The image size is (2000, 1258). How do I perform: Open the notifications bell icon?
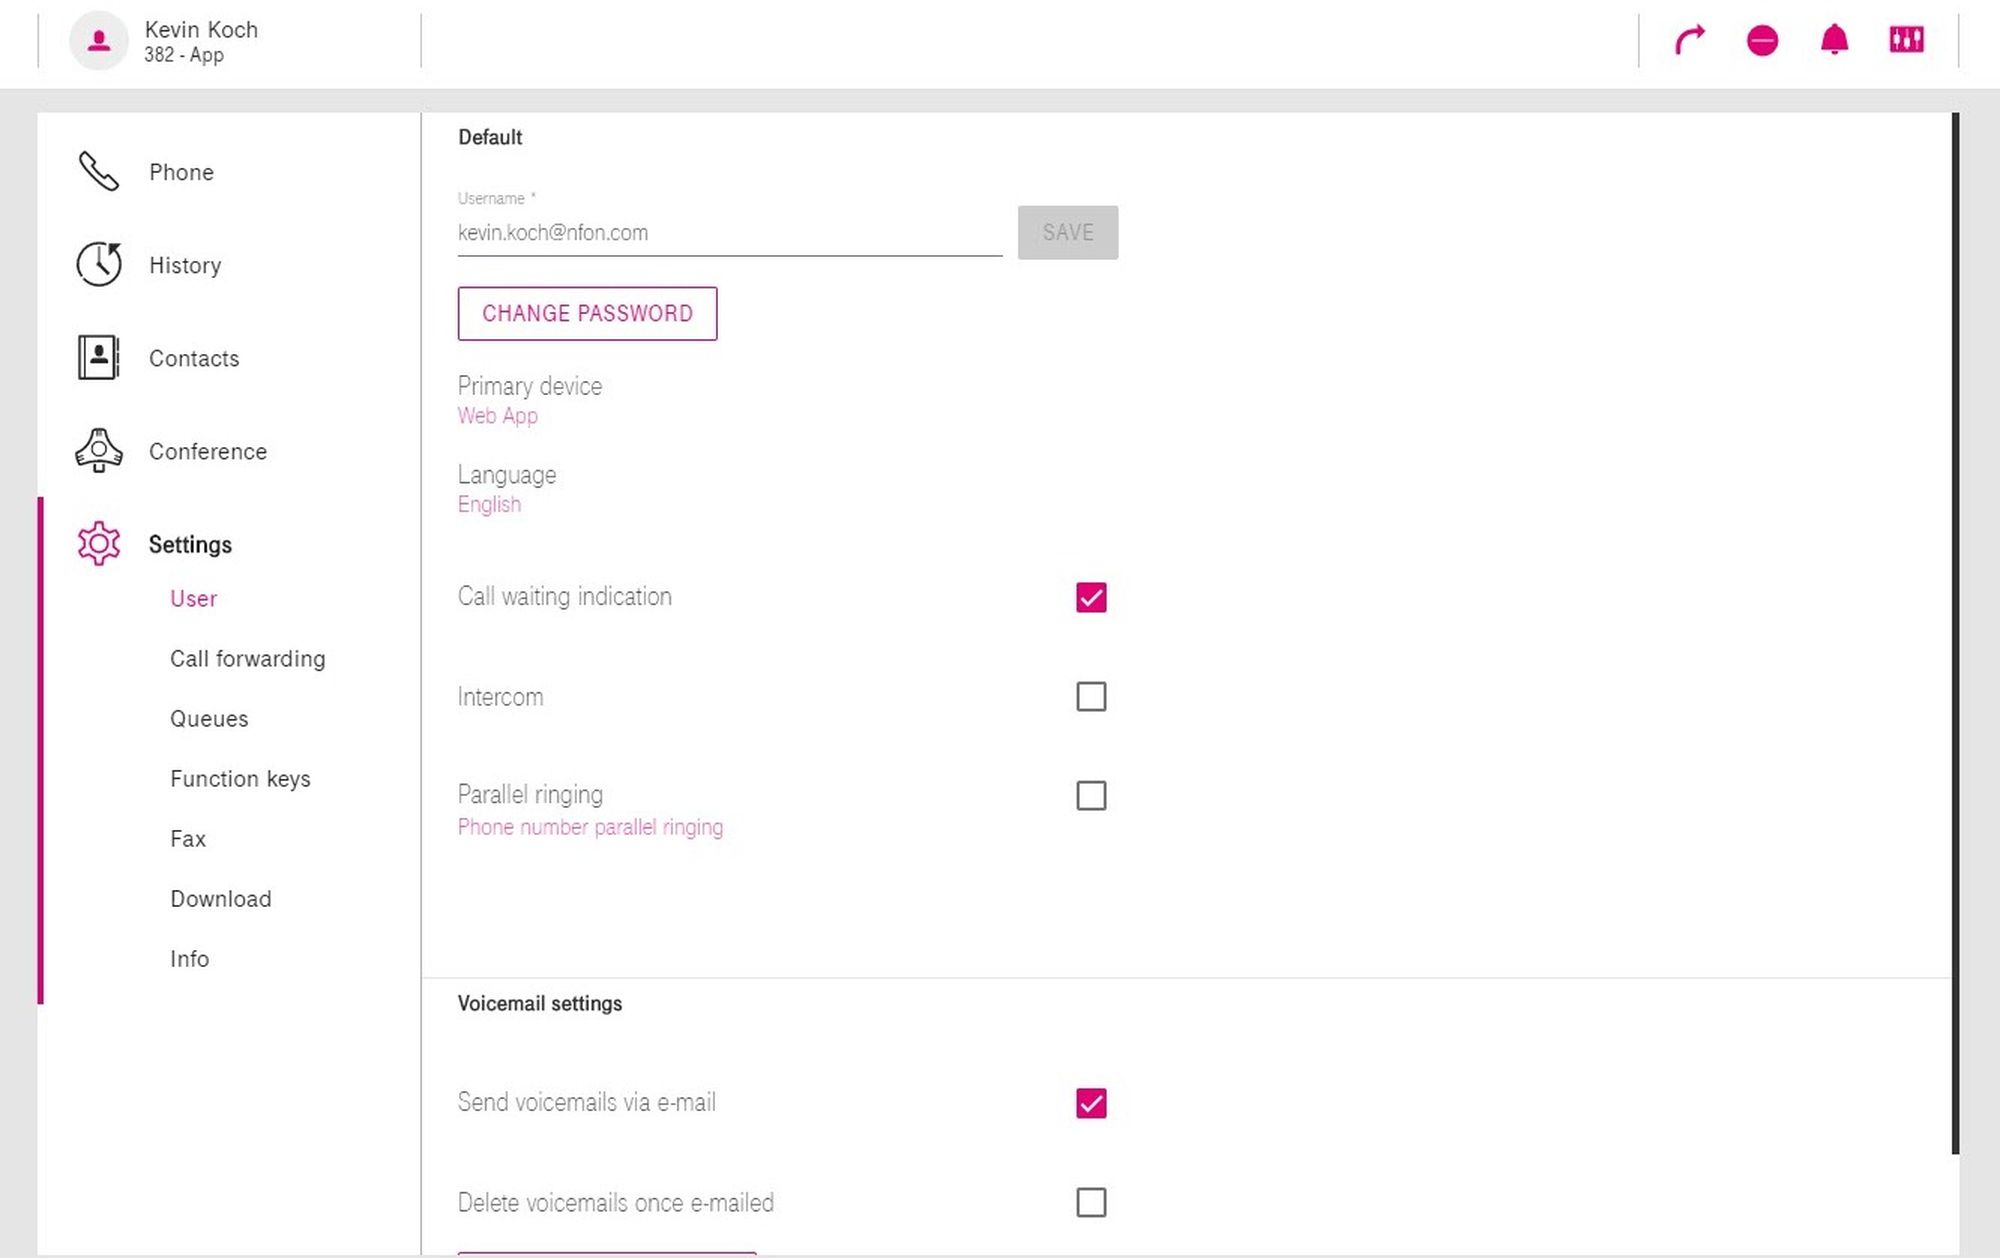click(1834, 41)
